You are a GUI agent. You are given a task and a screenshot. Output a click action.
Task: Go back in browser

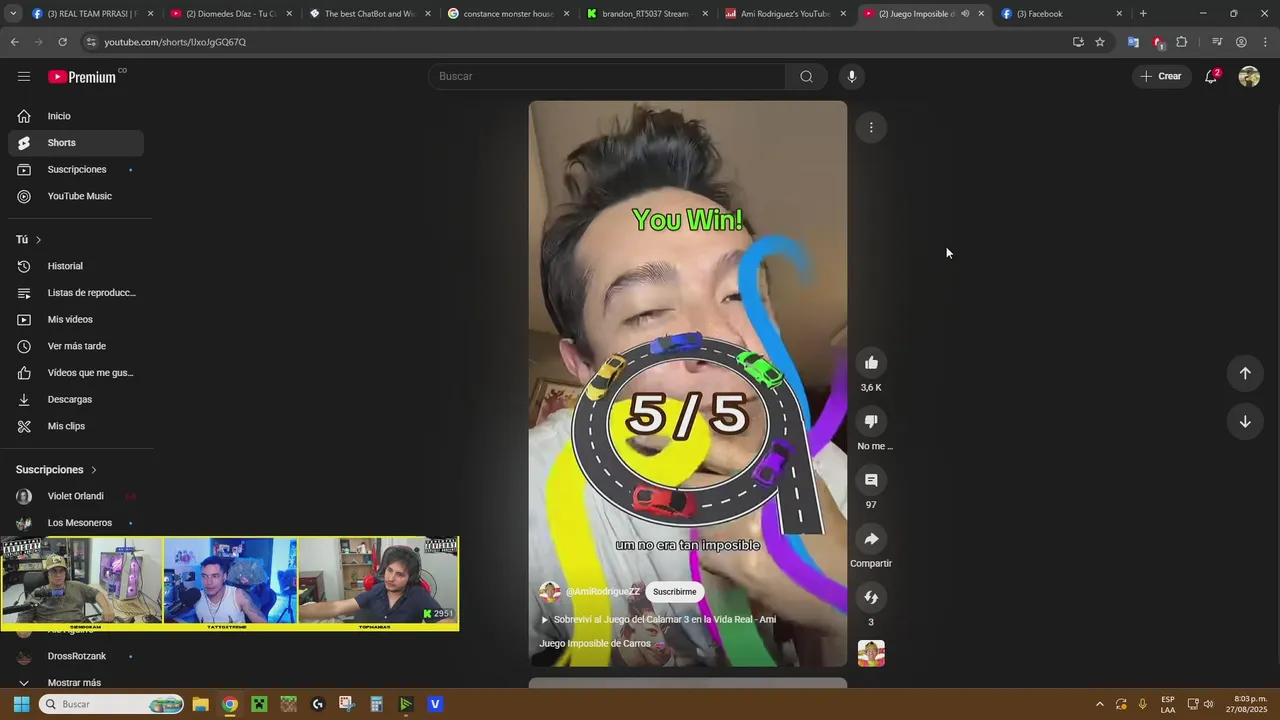tap(14, 42)
